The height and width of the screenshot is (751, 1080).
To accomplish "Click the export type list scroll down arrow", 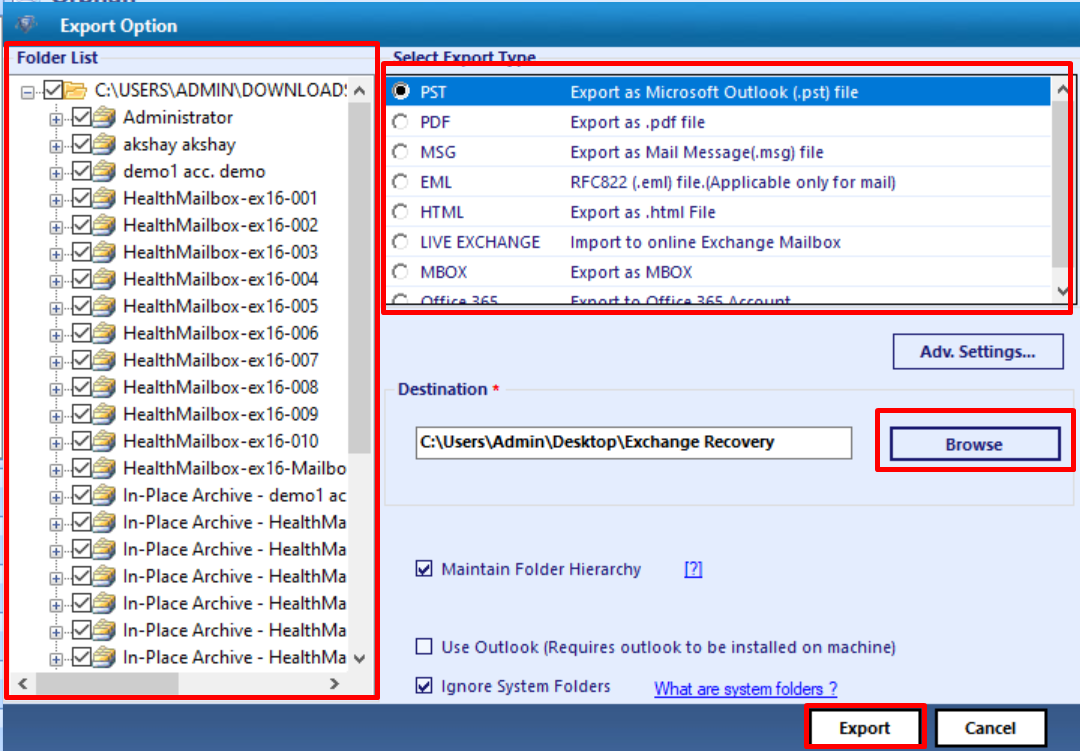I will coord(1061,291).
